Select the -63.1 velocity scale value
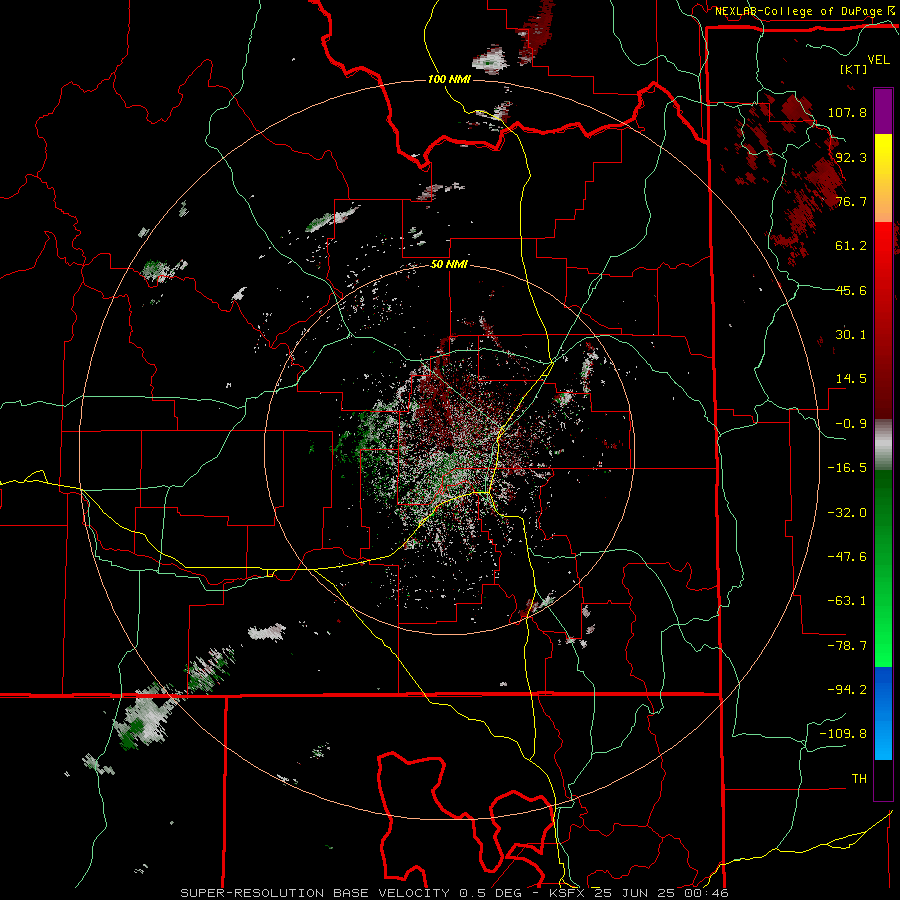The image size is (900, 900). (847, 601)
